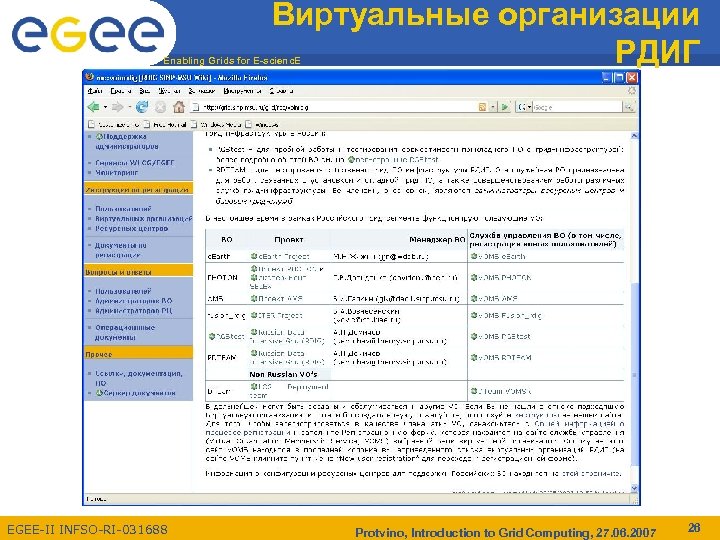
Task: Open the Журнал menu
Action: tap(169, 91)
